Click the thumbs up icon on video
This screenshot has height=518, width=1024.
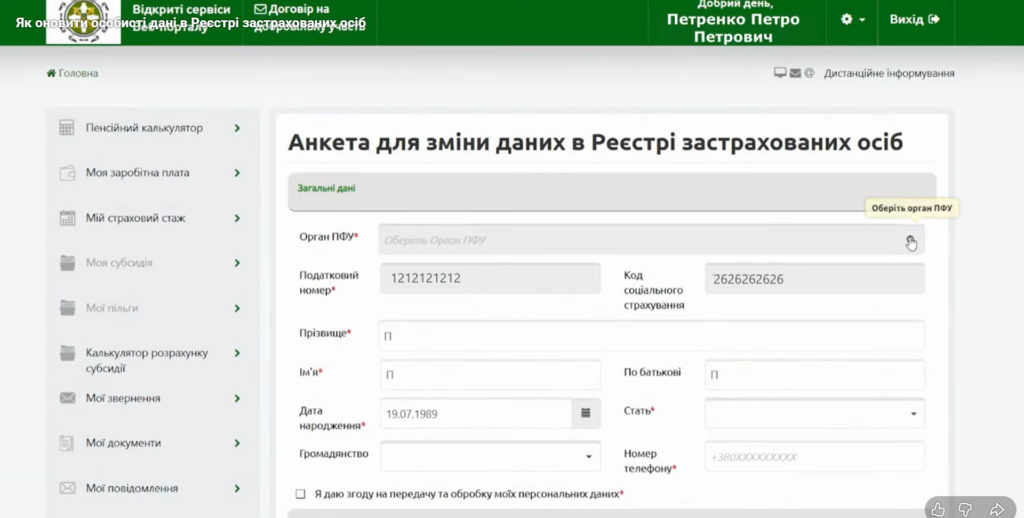(937, 509)
